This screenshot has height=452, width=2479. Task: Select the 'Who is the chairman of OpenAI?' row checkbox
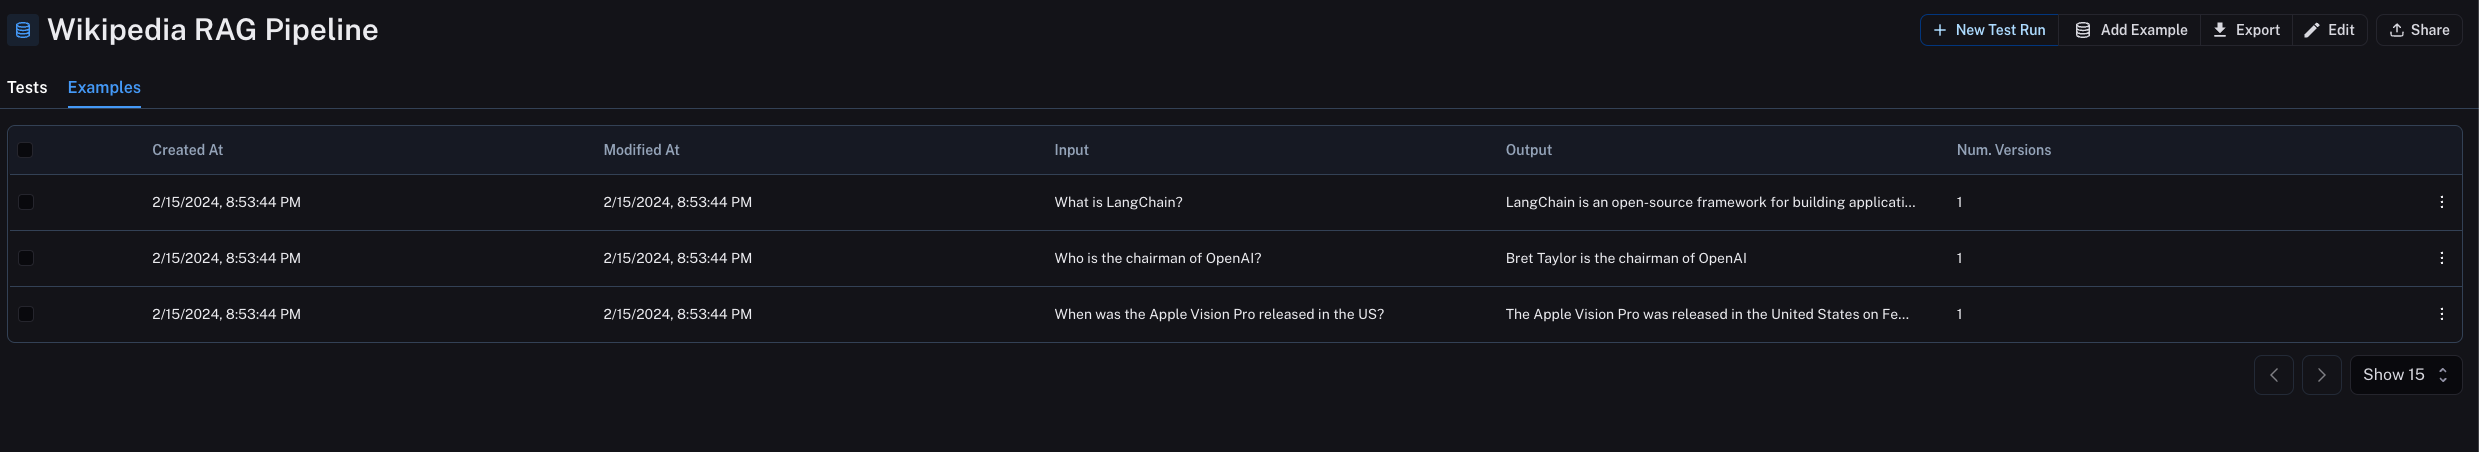[x=26, y=258]
